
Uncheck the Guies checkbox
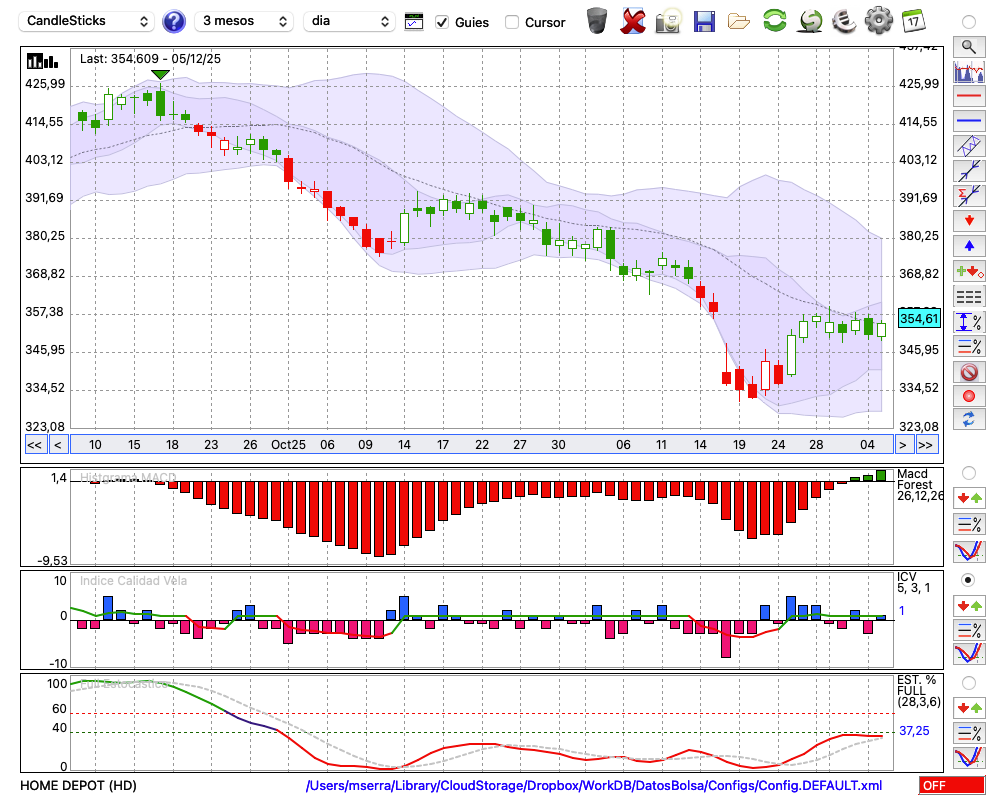(443, 22)
